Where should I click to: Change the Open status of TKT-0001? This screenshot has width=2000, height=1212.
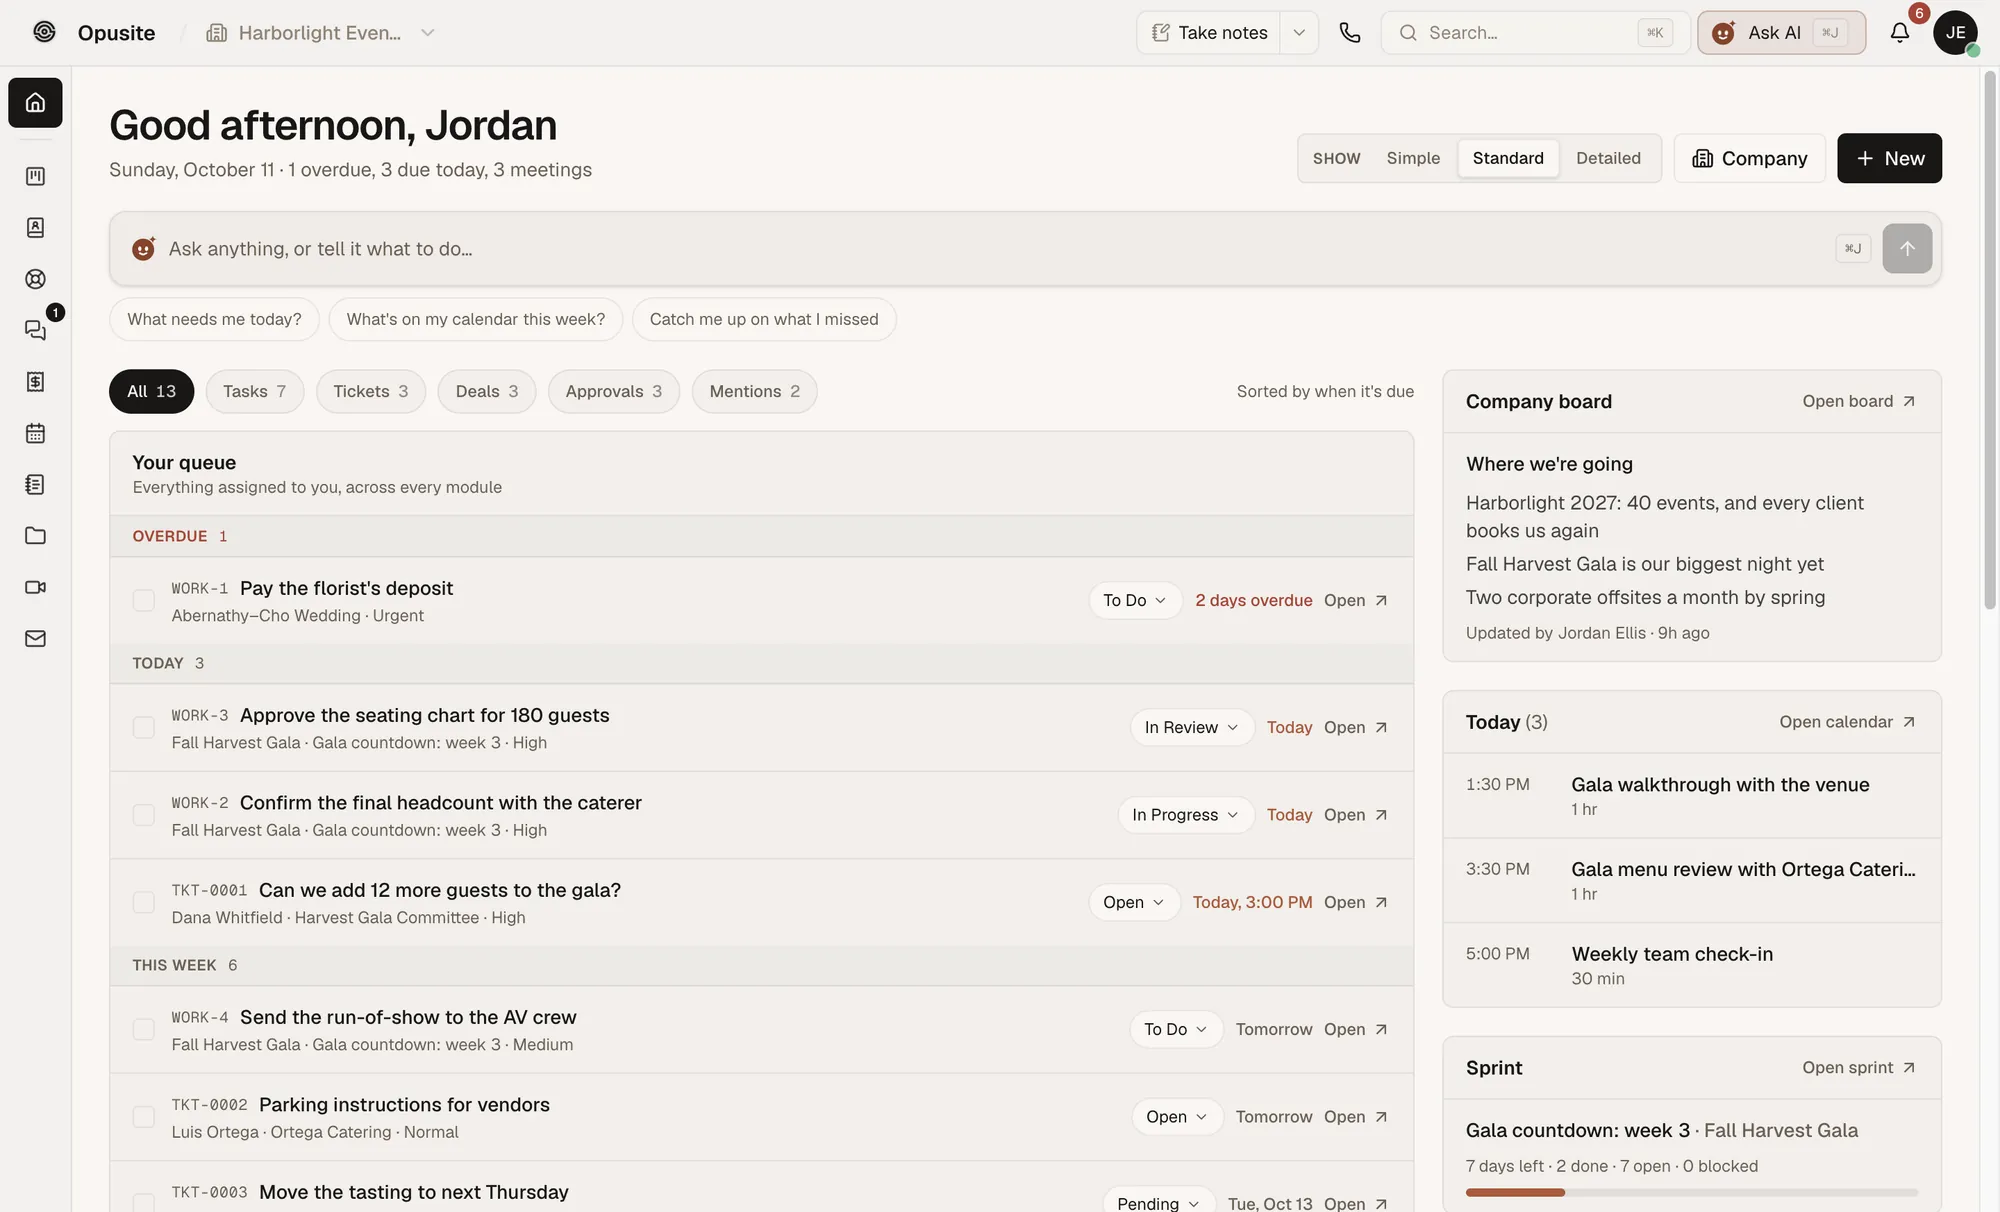[x=1134, y=902]
